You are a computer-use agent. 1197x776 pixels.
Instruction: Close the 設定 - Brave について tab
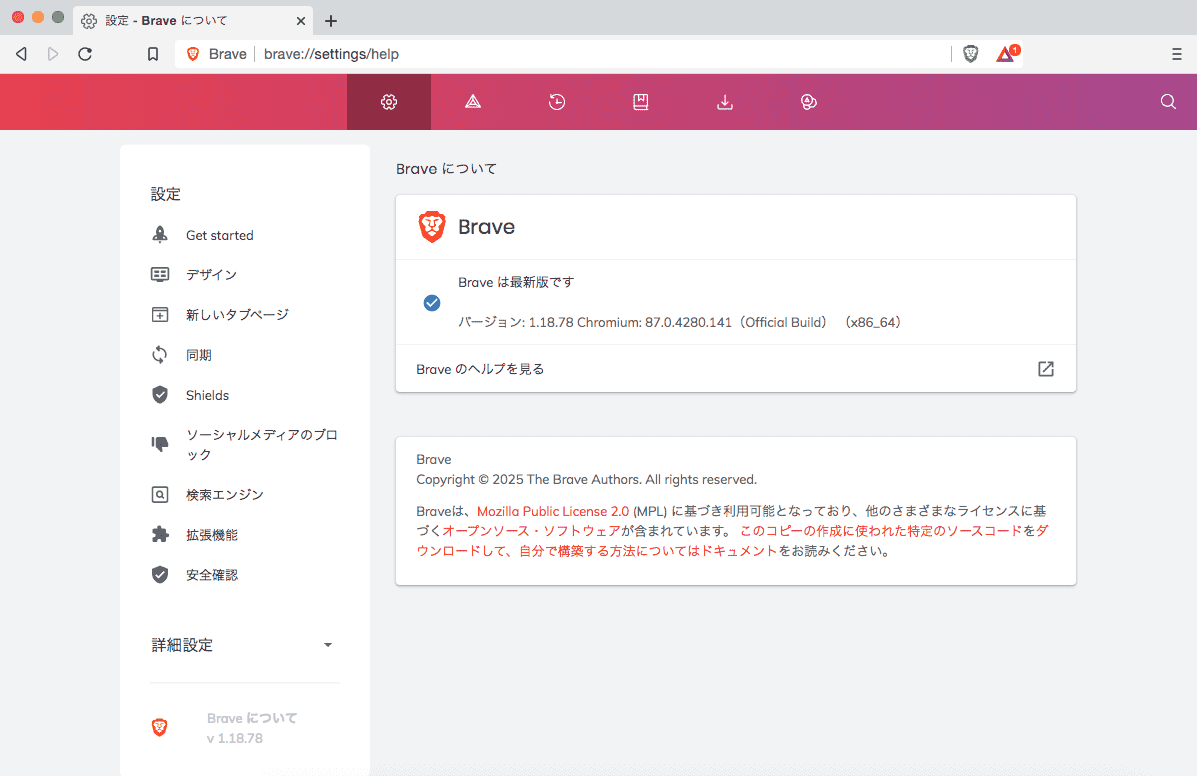tap(301, 21)
